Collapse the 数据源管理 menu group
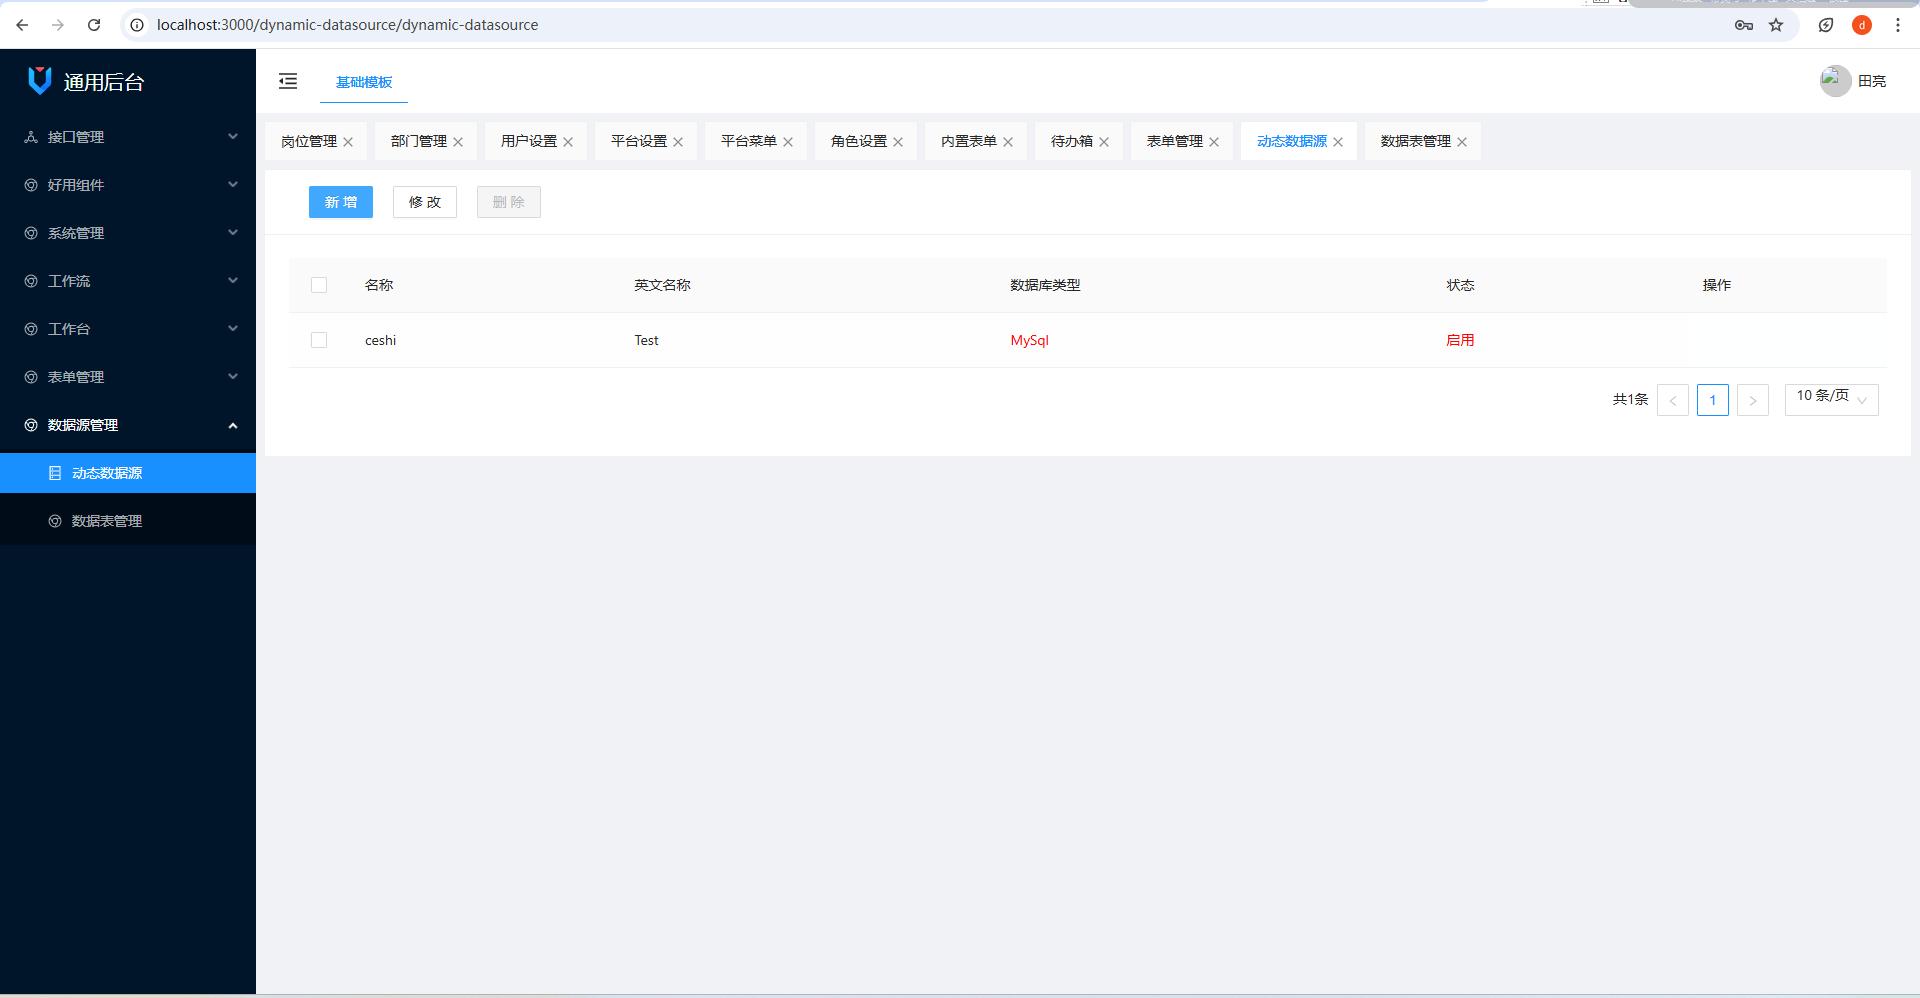The height and width of the screenshot is (998, 1920). [x=232, y=425]
